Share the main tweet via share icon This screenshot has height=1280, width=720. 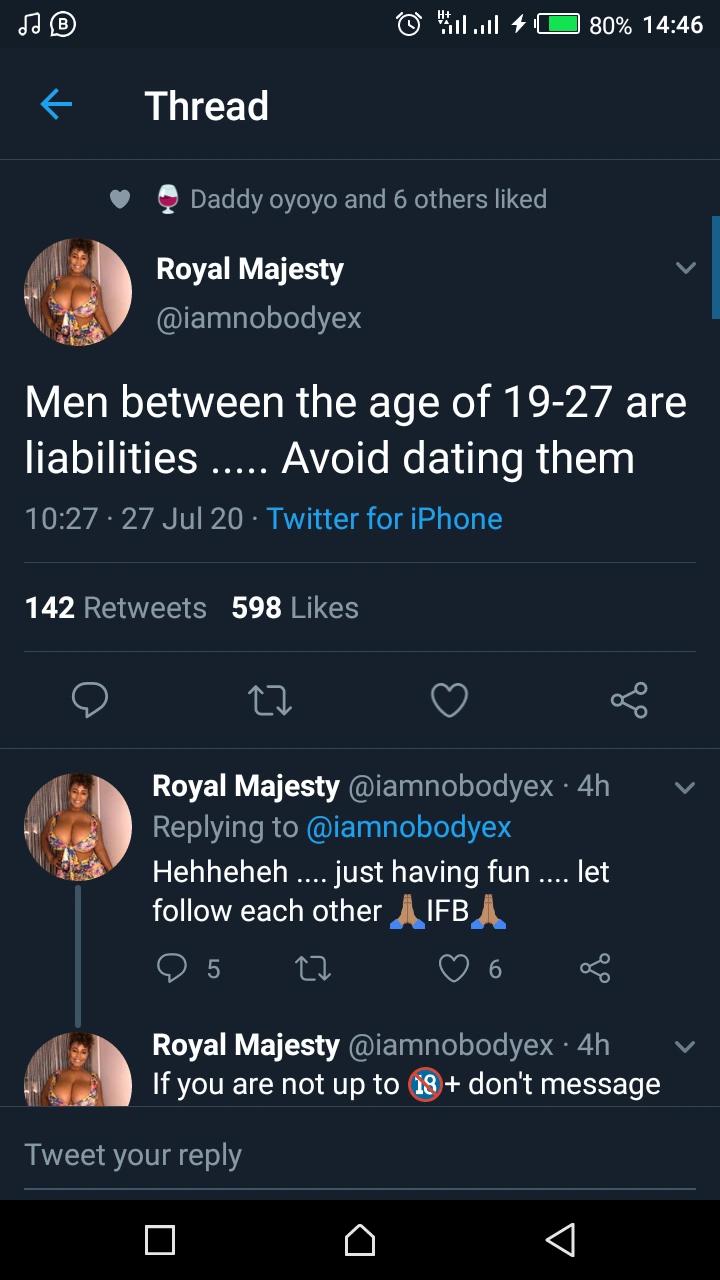point(629,700)
